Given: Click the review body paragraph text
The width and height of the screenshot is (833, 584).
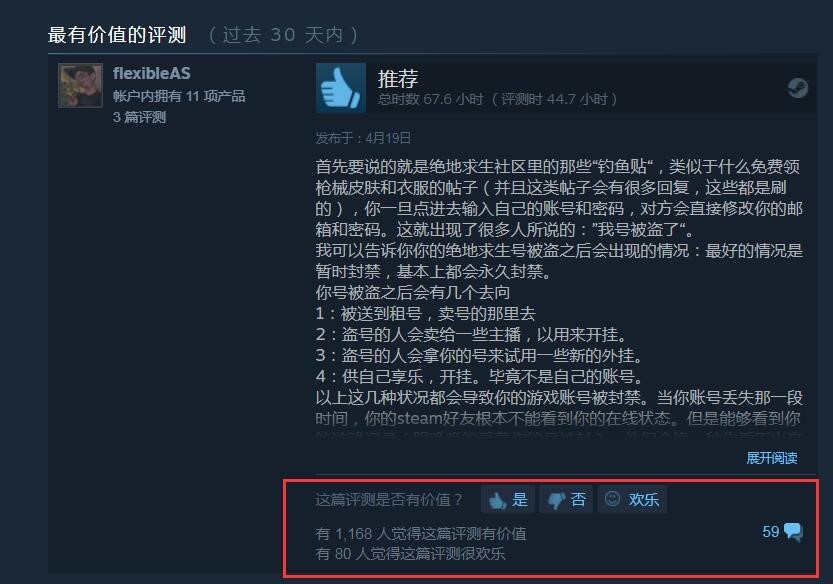Looking at the screenshot, I should click(559, 292).
